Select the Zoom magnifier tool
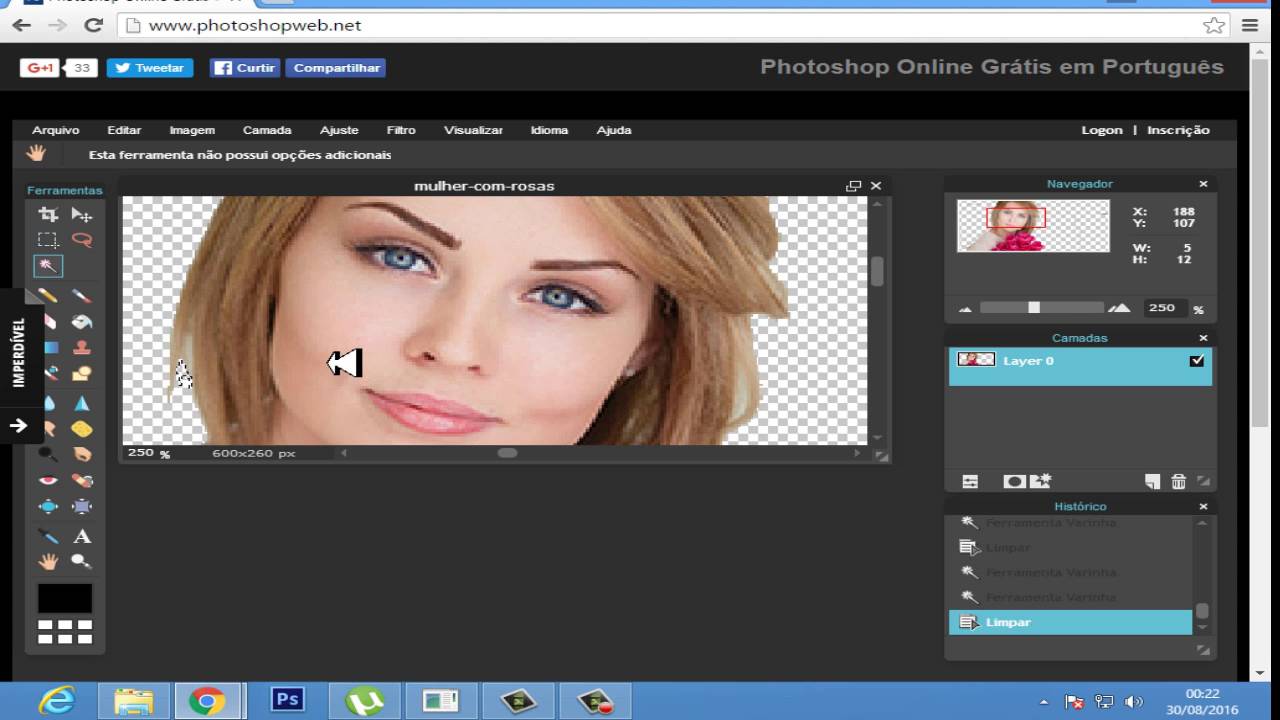This screenshot has width=1280, height=720. coord(82,562)
